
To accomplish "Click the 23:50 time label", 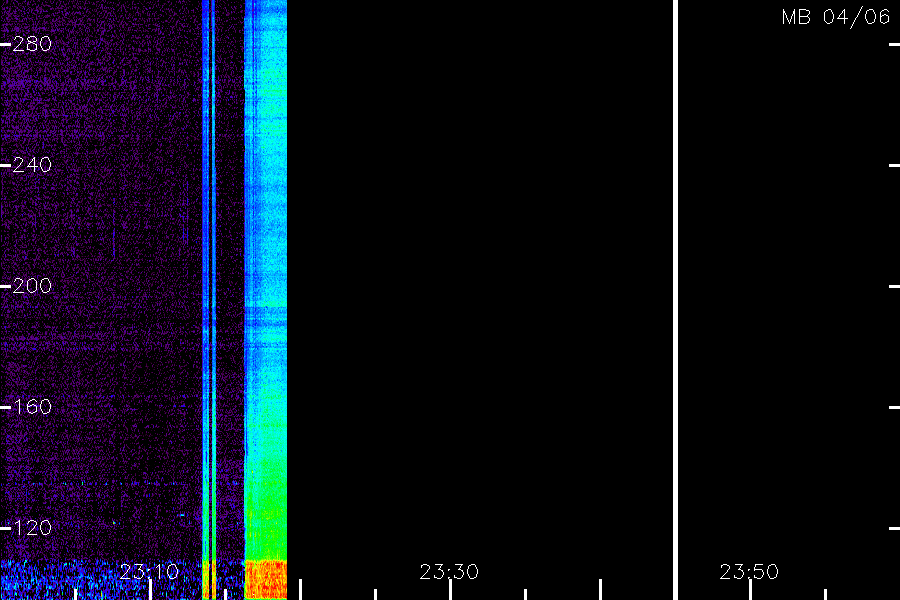I will (x=749, y=572).
